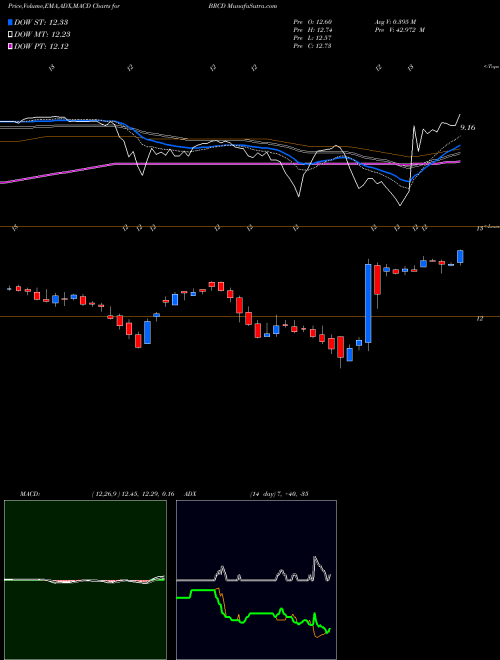Open the dark blue ADX indicator panel

pyautogui.click(x=256, y=580)
